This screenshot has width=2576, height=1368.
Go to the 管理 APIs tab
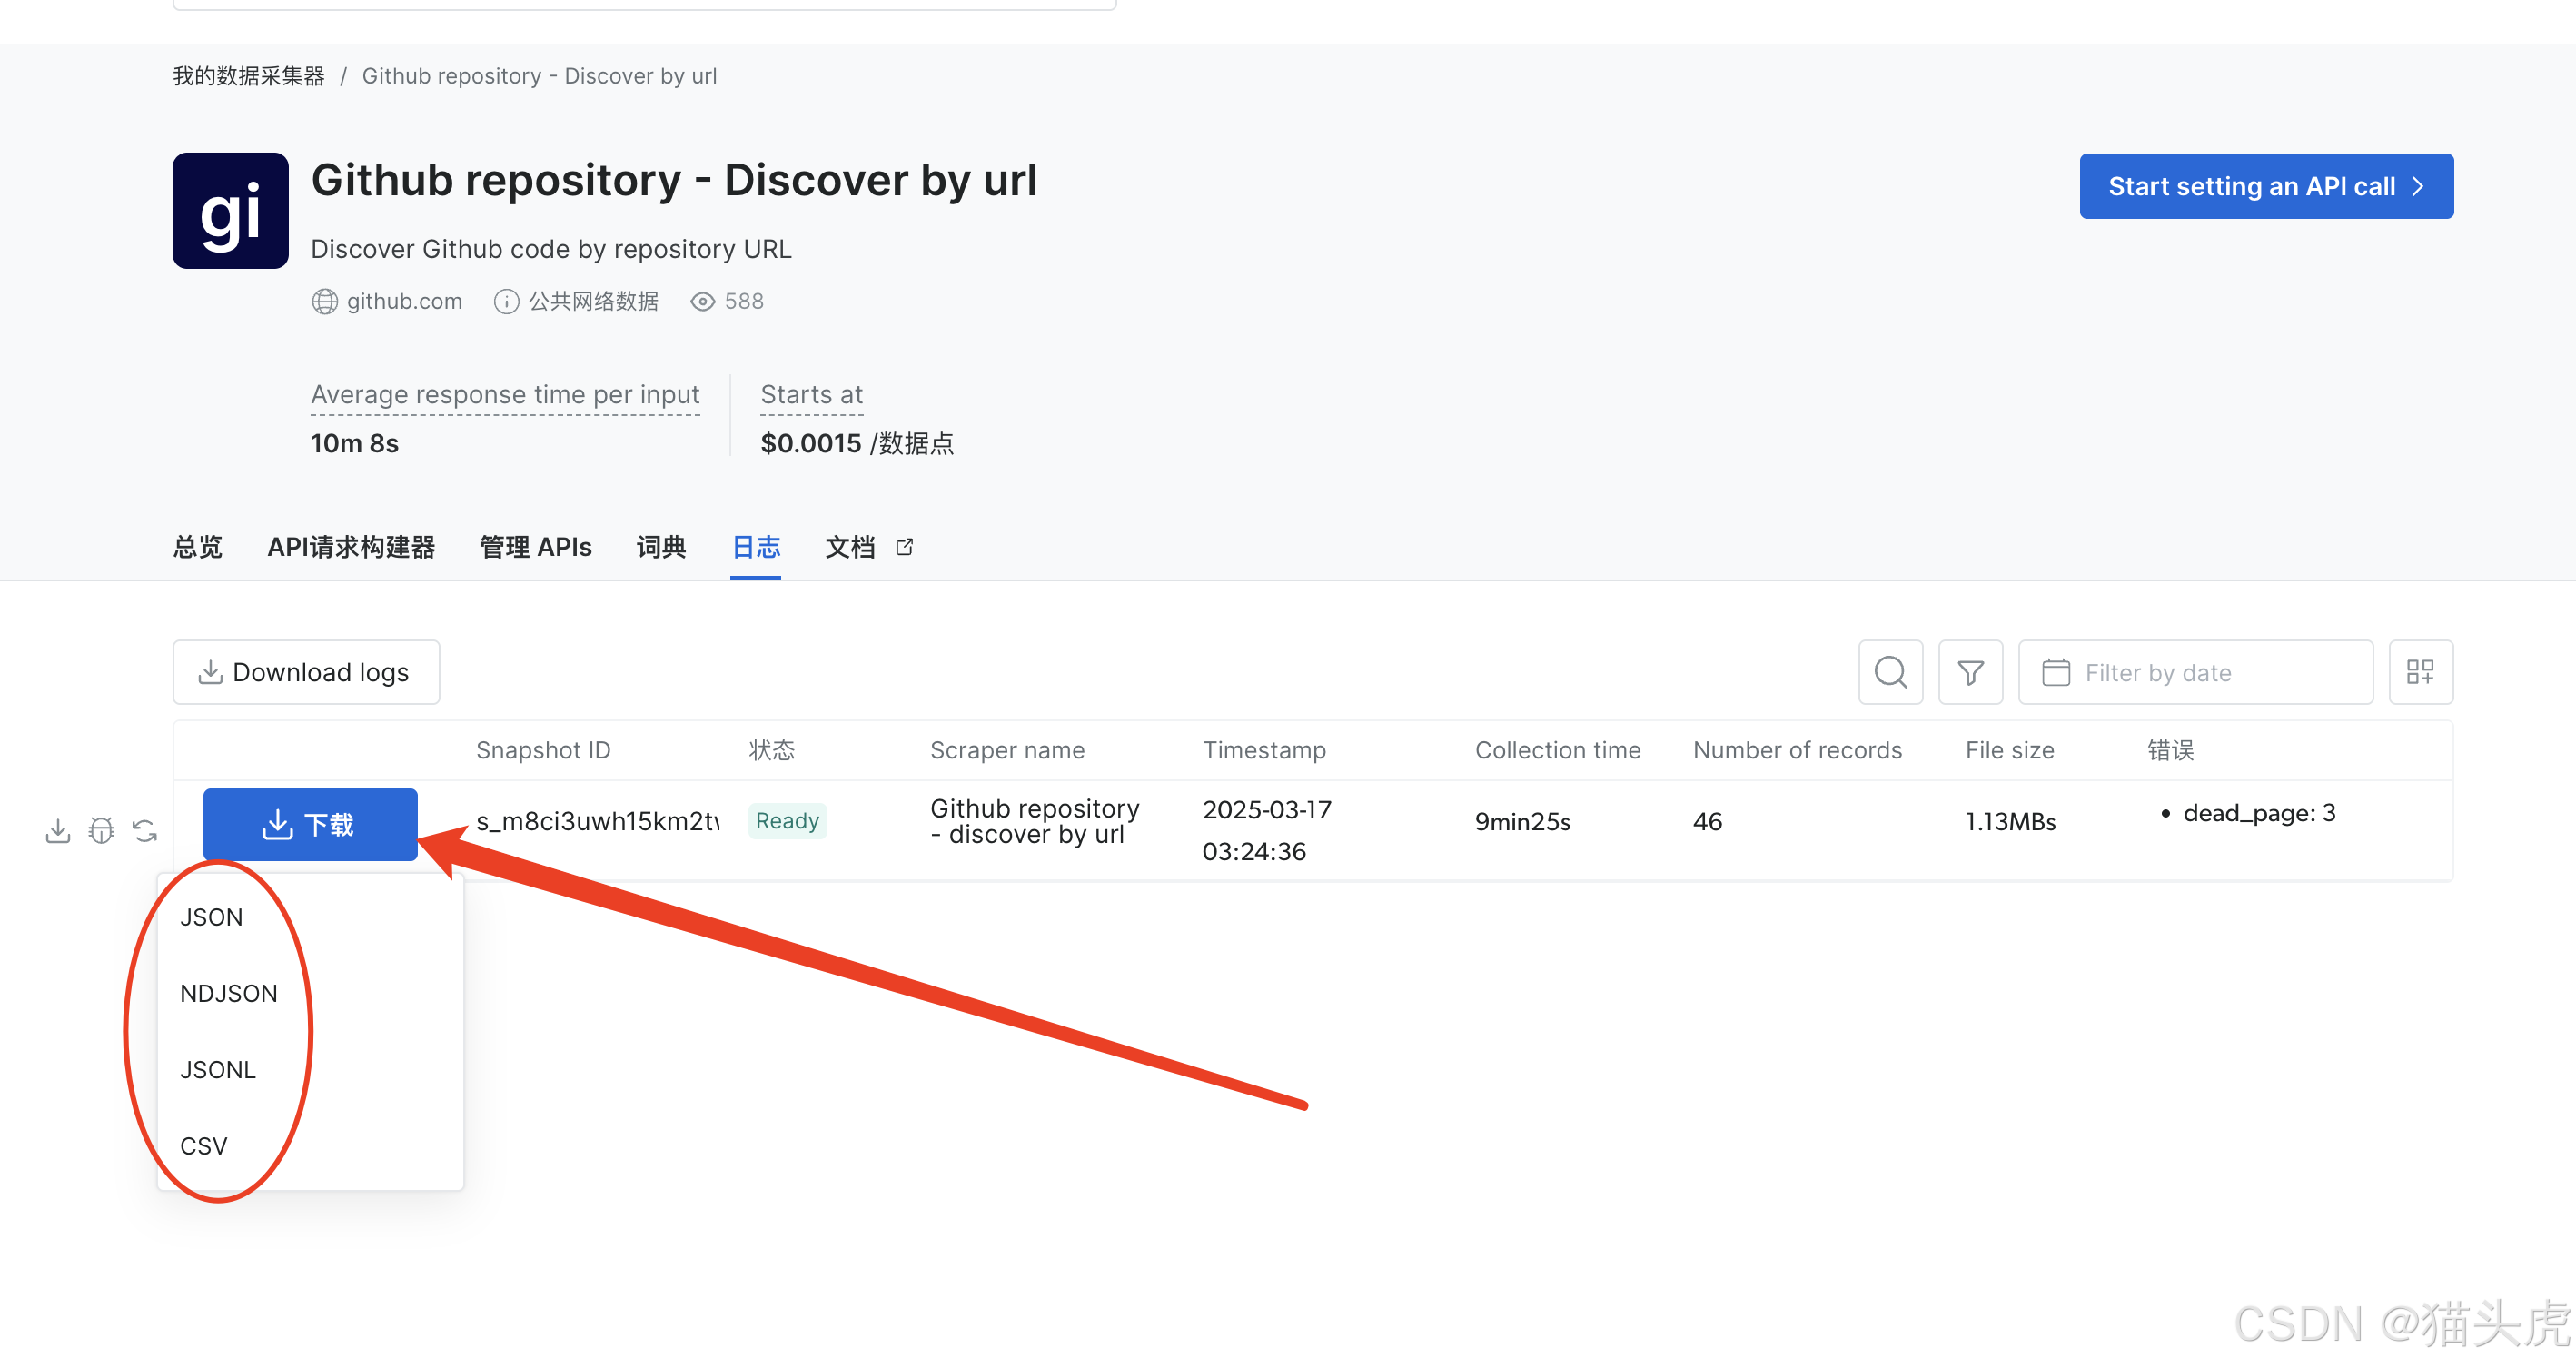coord(536,547)
